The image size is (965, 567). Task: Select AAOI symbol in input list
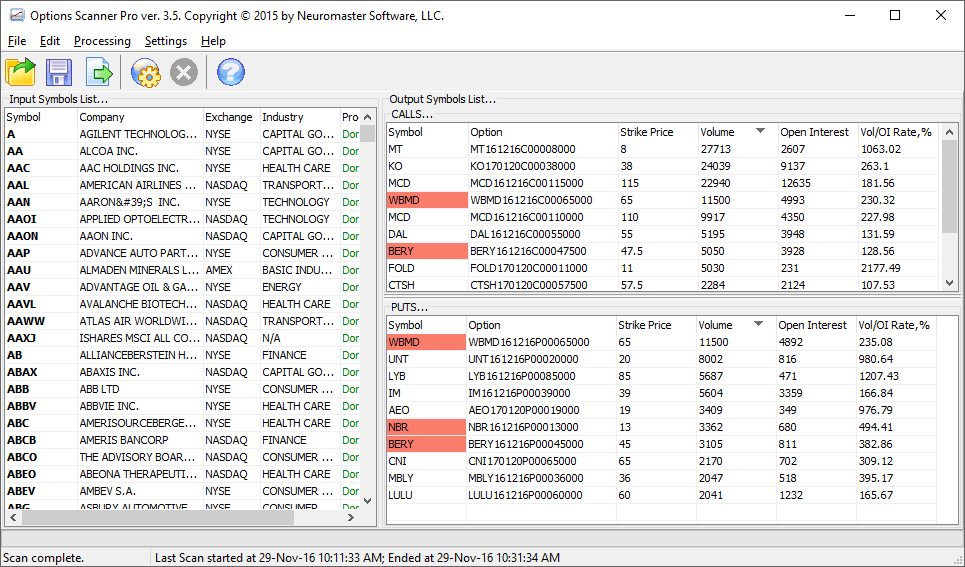pos(22,219)
